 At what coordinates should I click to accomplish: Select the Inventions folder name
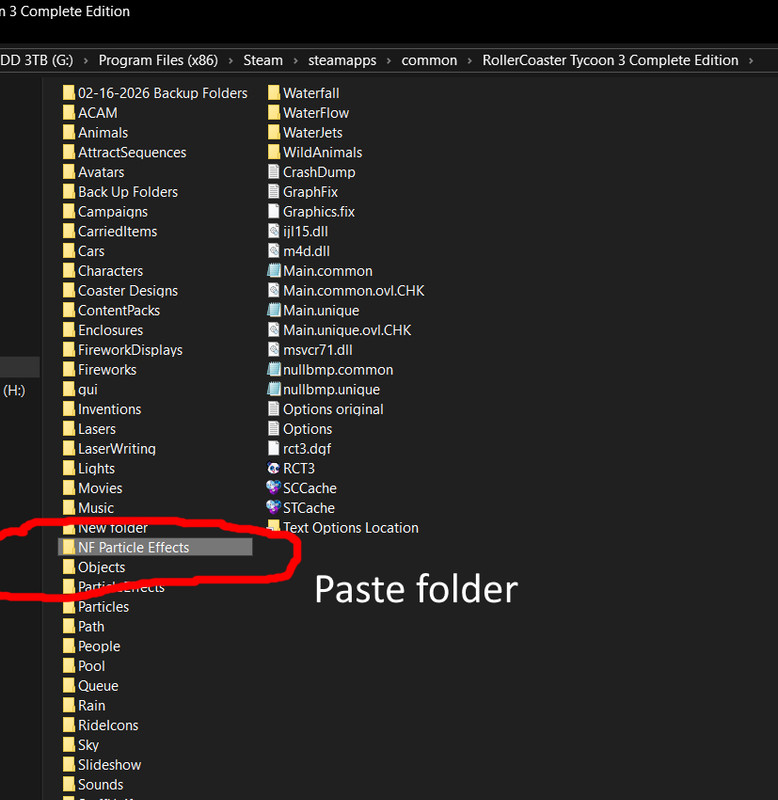[110, 409]
